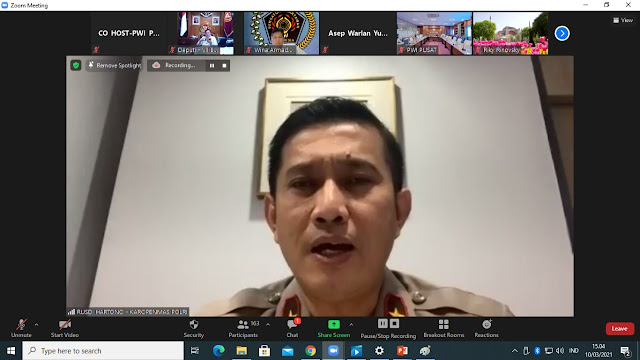Click Zoom icon in taskbar

pyautogui.click(x=333, y=351)
